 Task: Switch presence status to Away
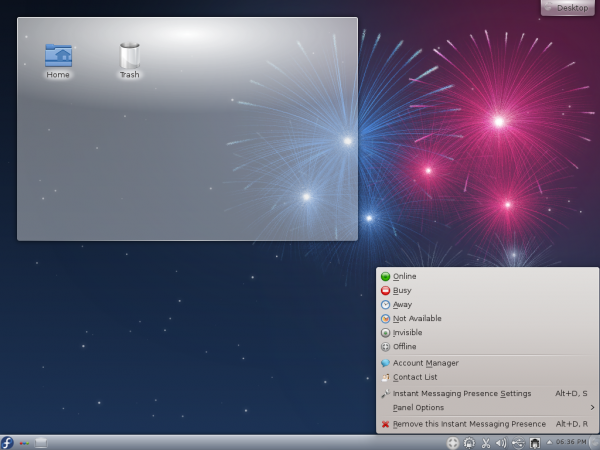click(402, 304)
